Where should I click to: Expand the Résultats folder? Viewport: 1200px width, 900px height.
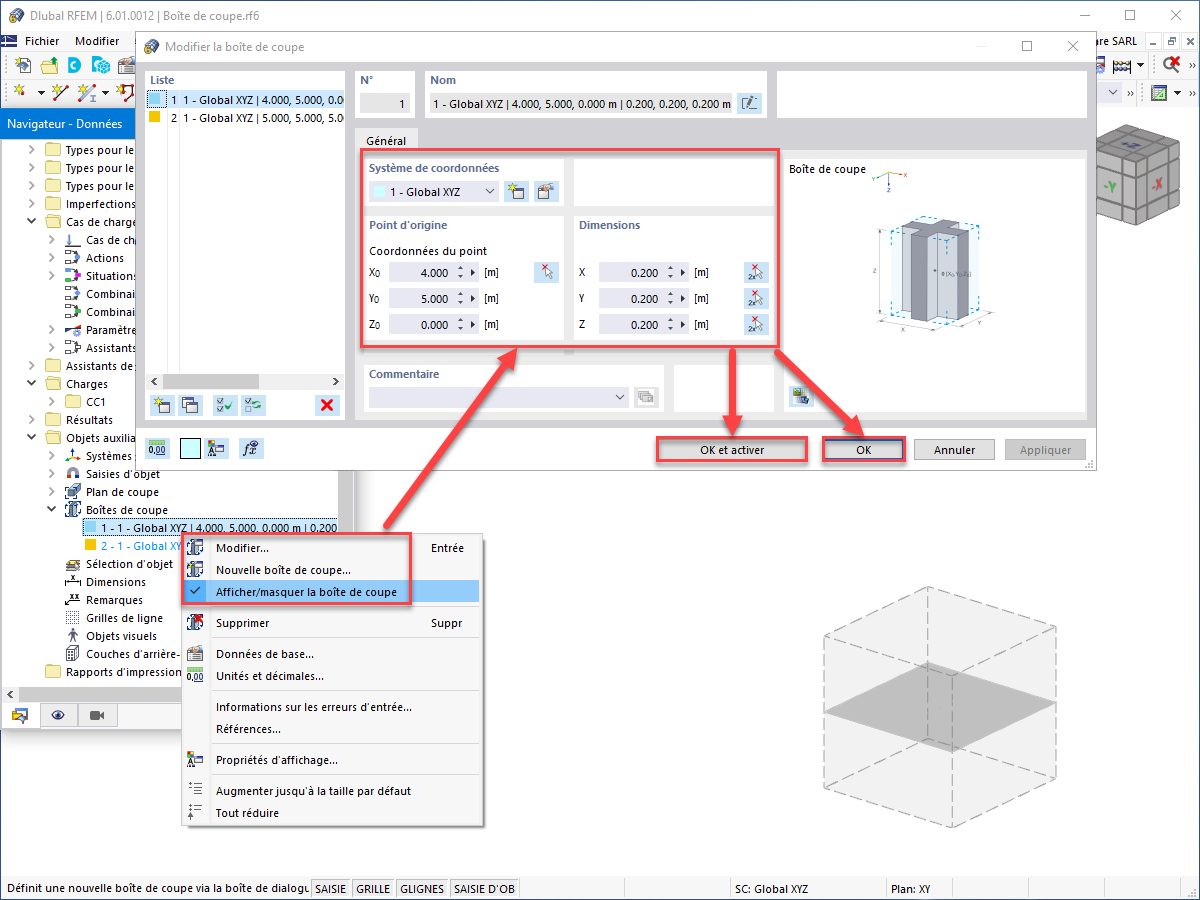(x=31, y=420)
